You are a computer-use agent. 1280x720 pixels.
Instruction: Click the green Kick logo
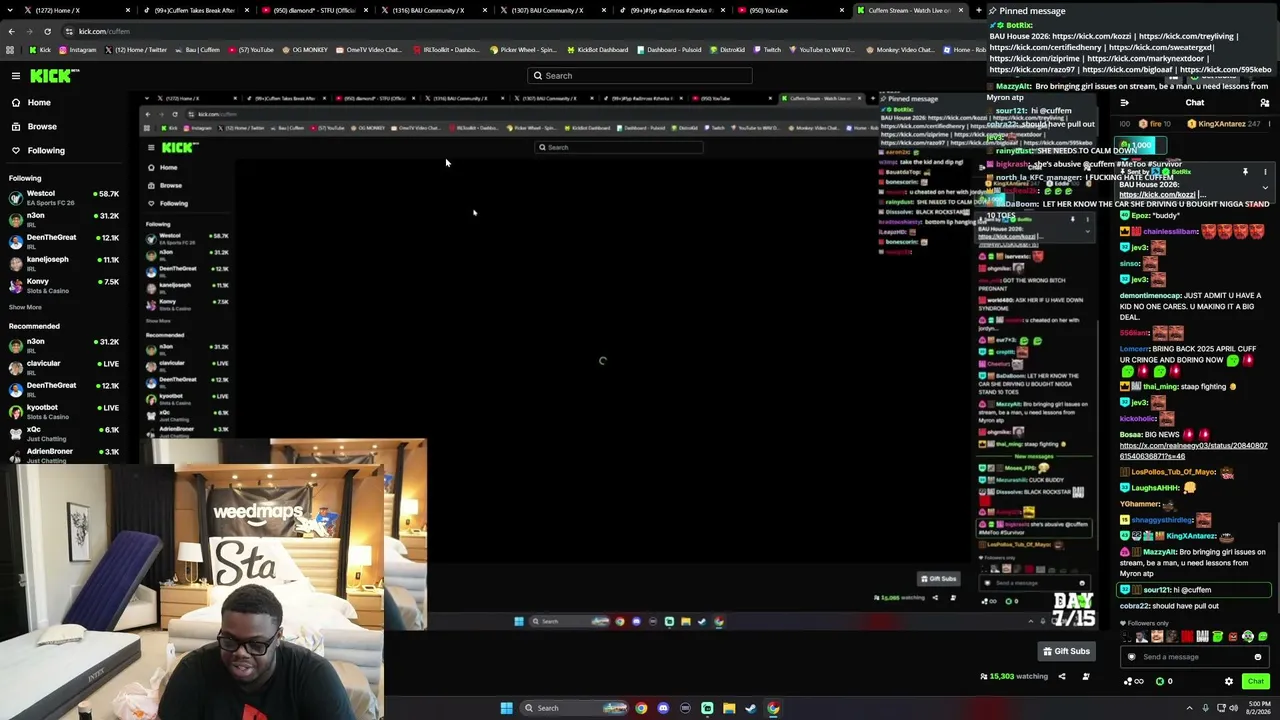pyautogui.click(x=54, y=76)
